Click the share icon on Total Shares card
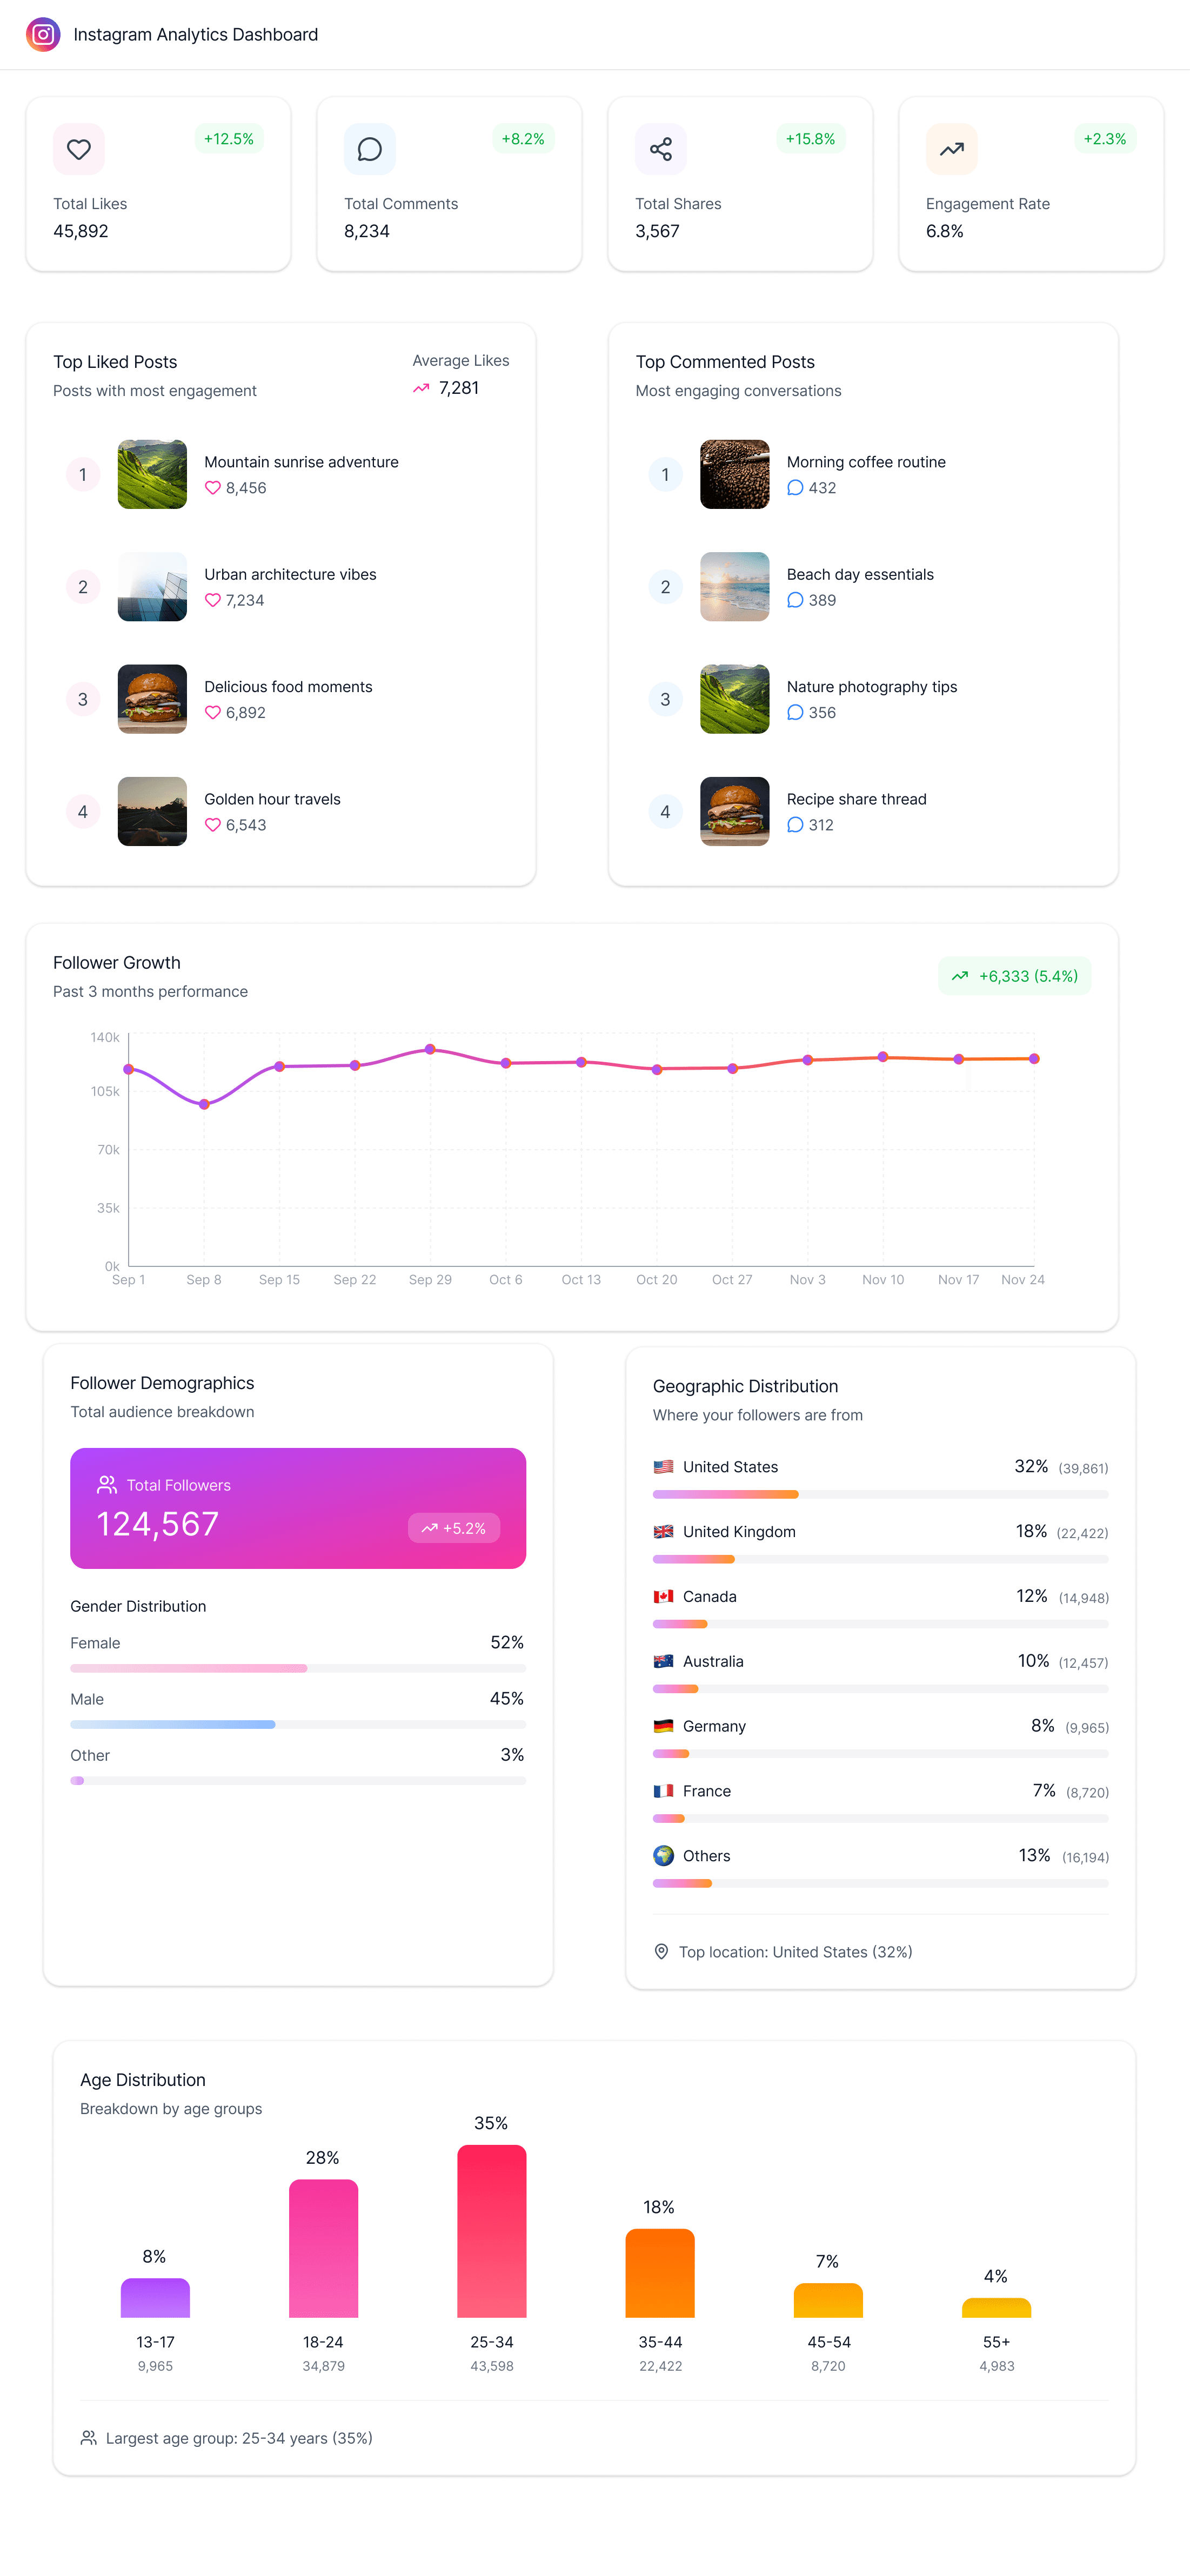This screenshot has width=1190, height=2576. pyautogui.click(x=661, y=149)
